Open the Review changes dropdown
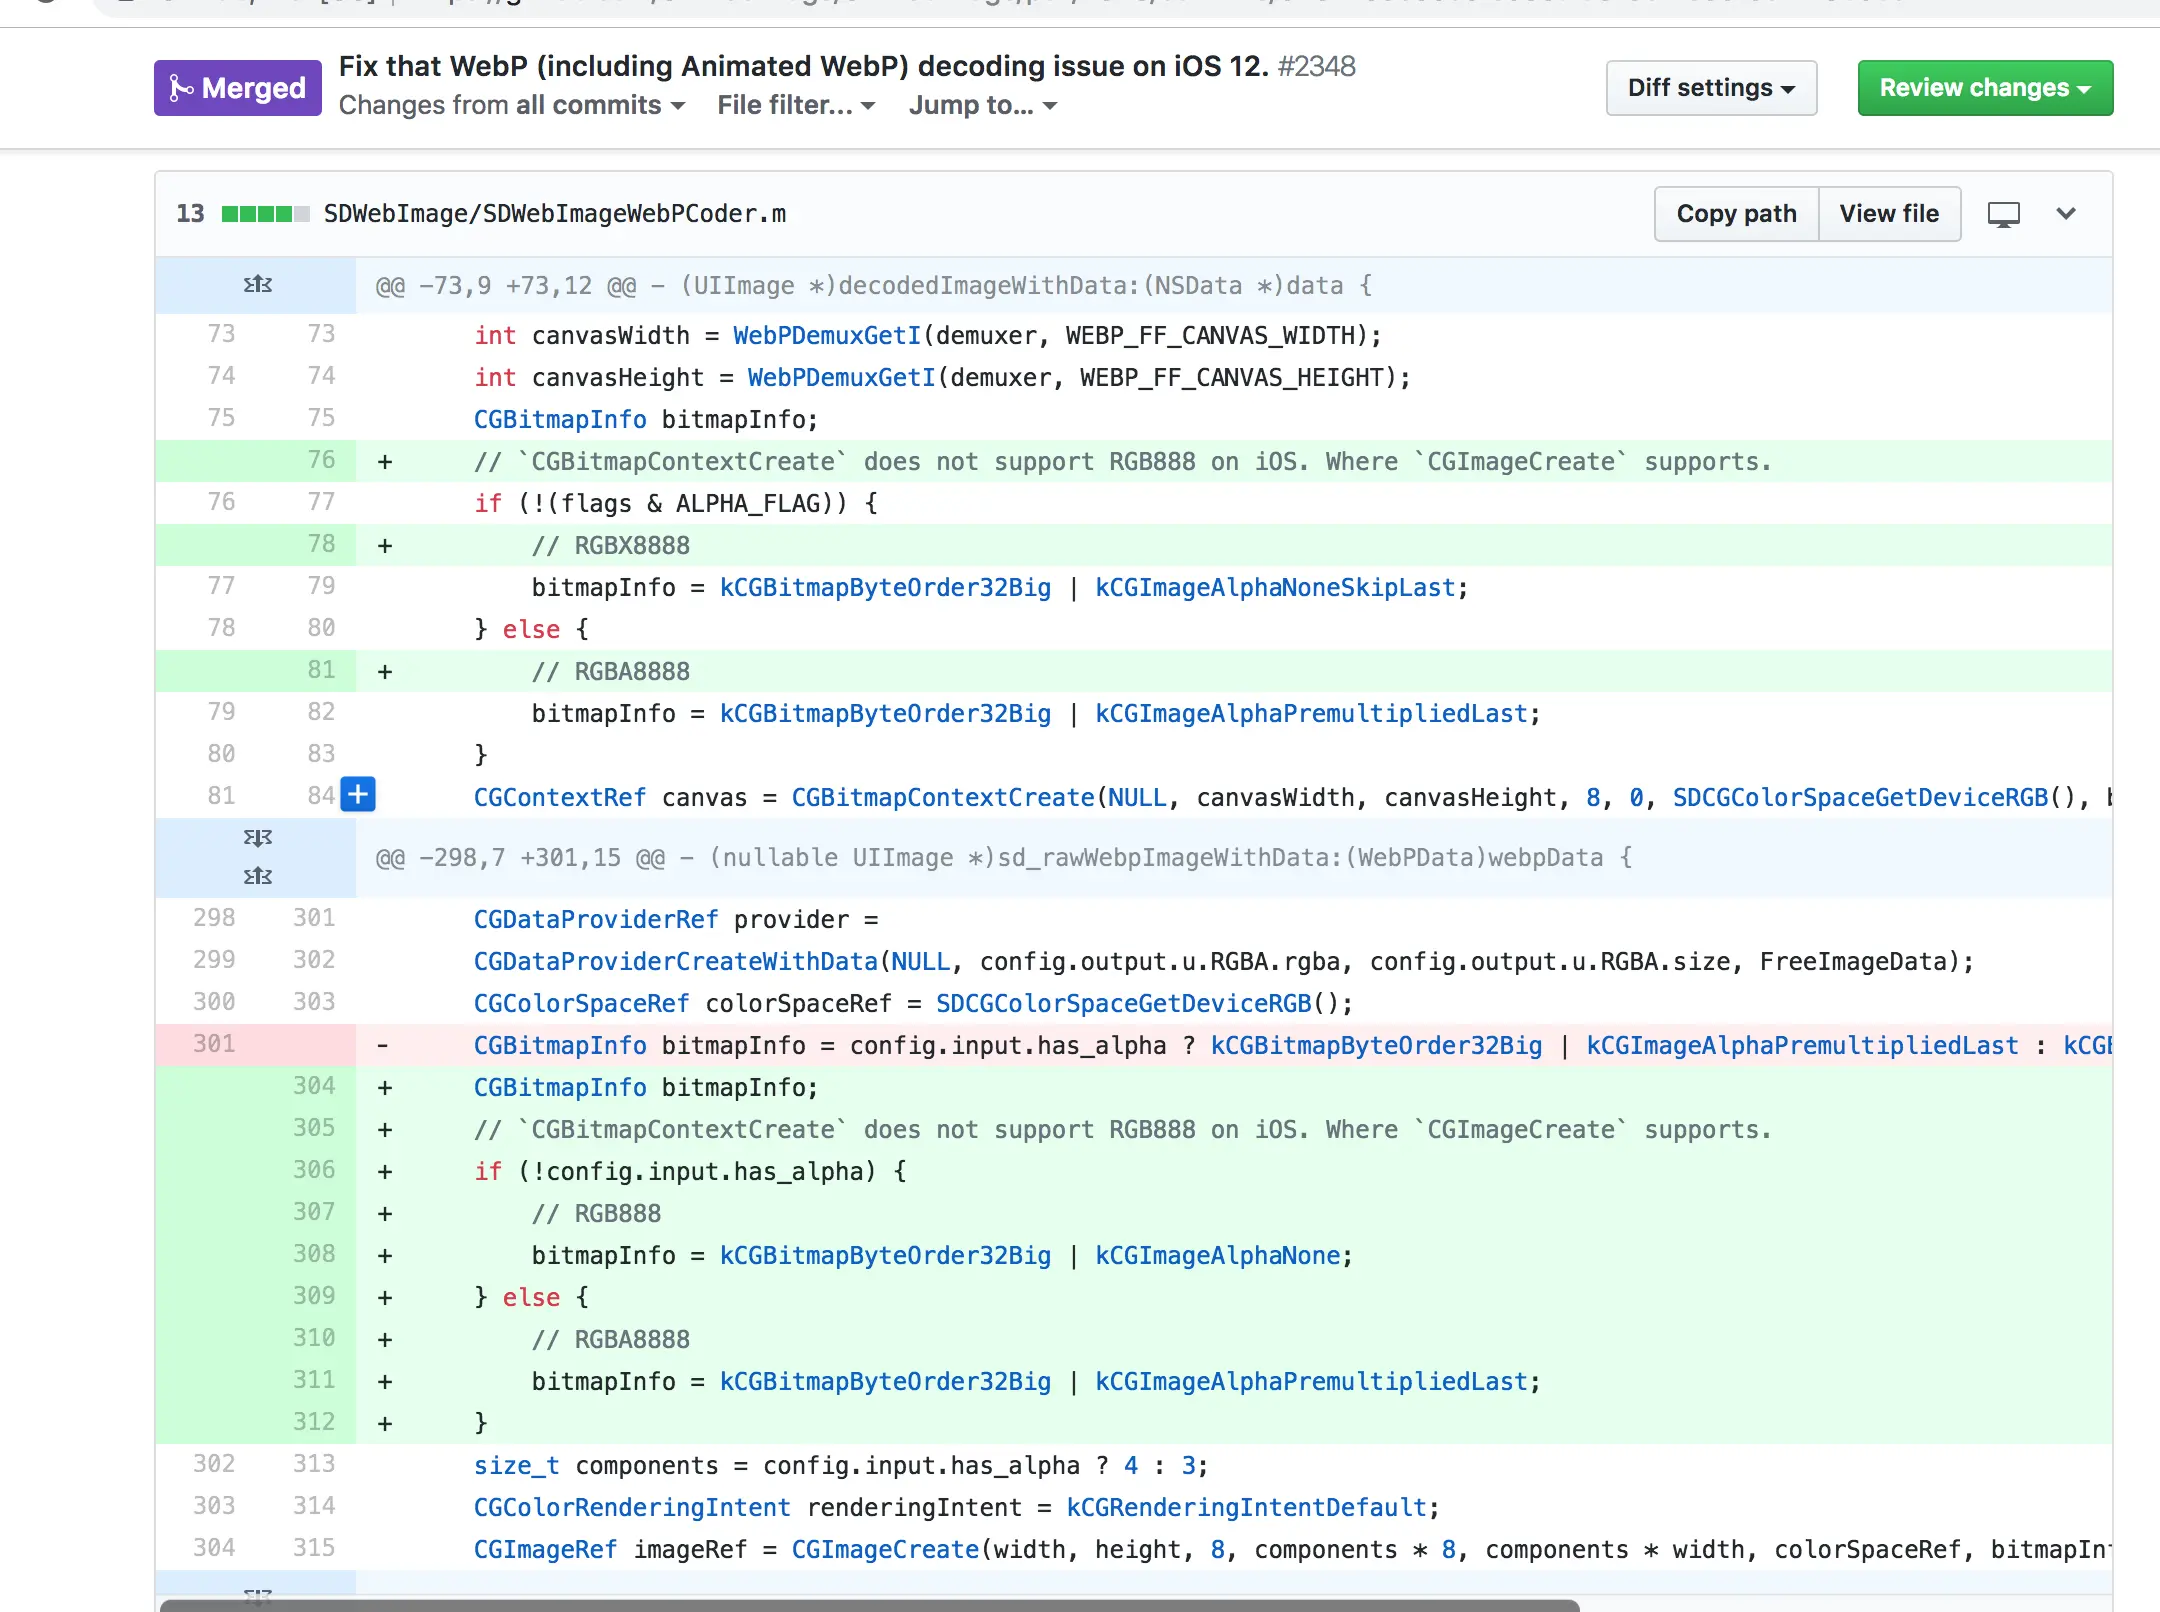The image size is (2160, 1612). point(1984,88)
